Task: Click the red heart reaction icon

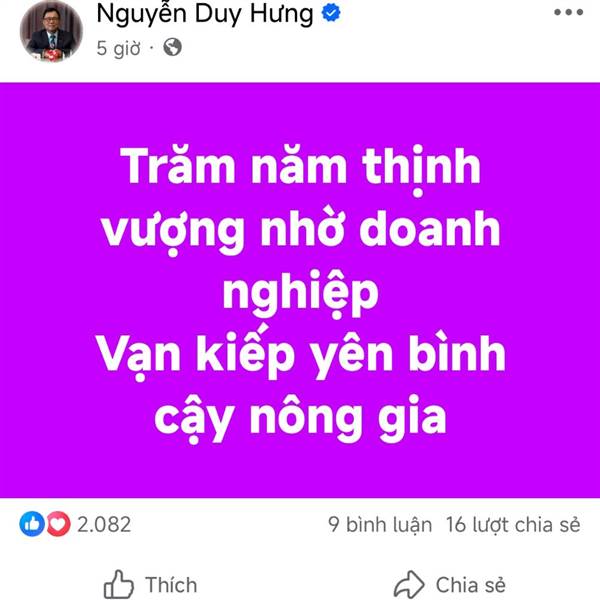Action: (59, 524)
